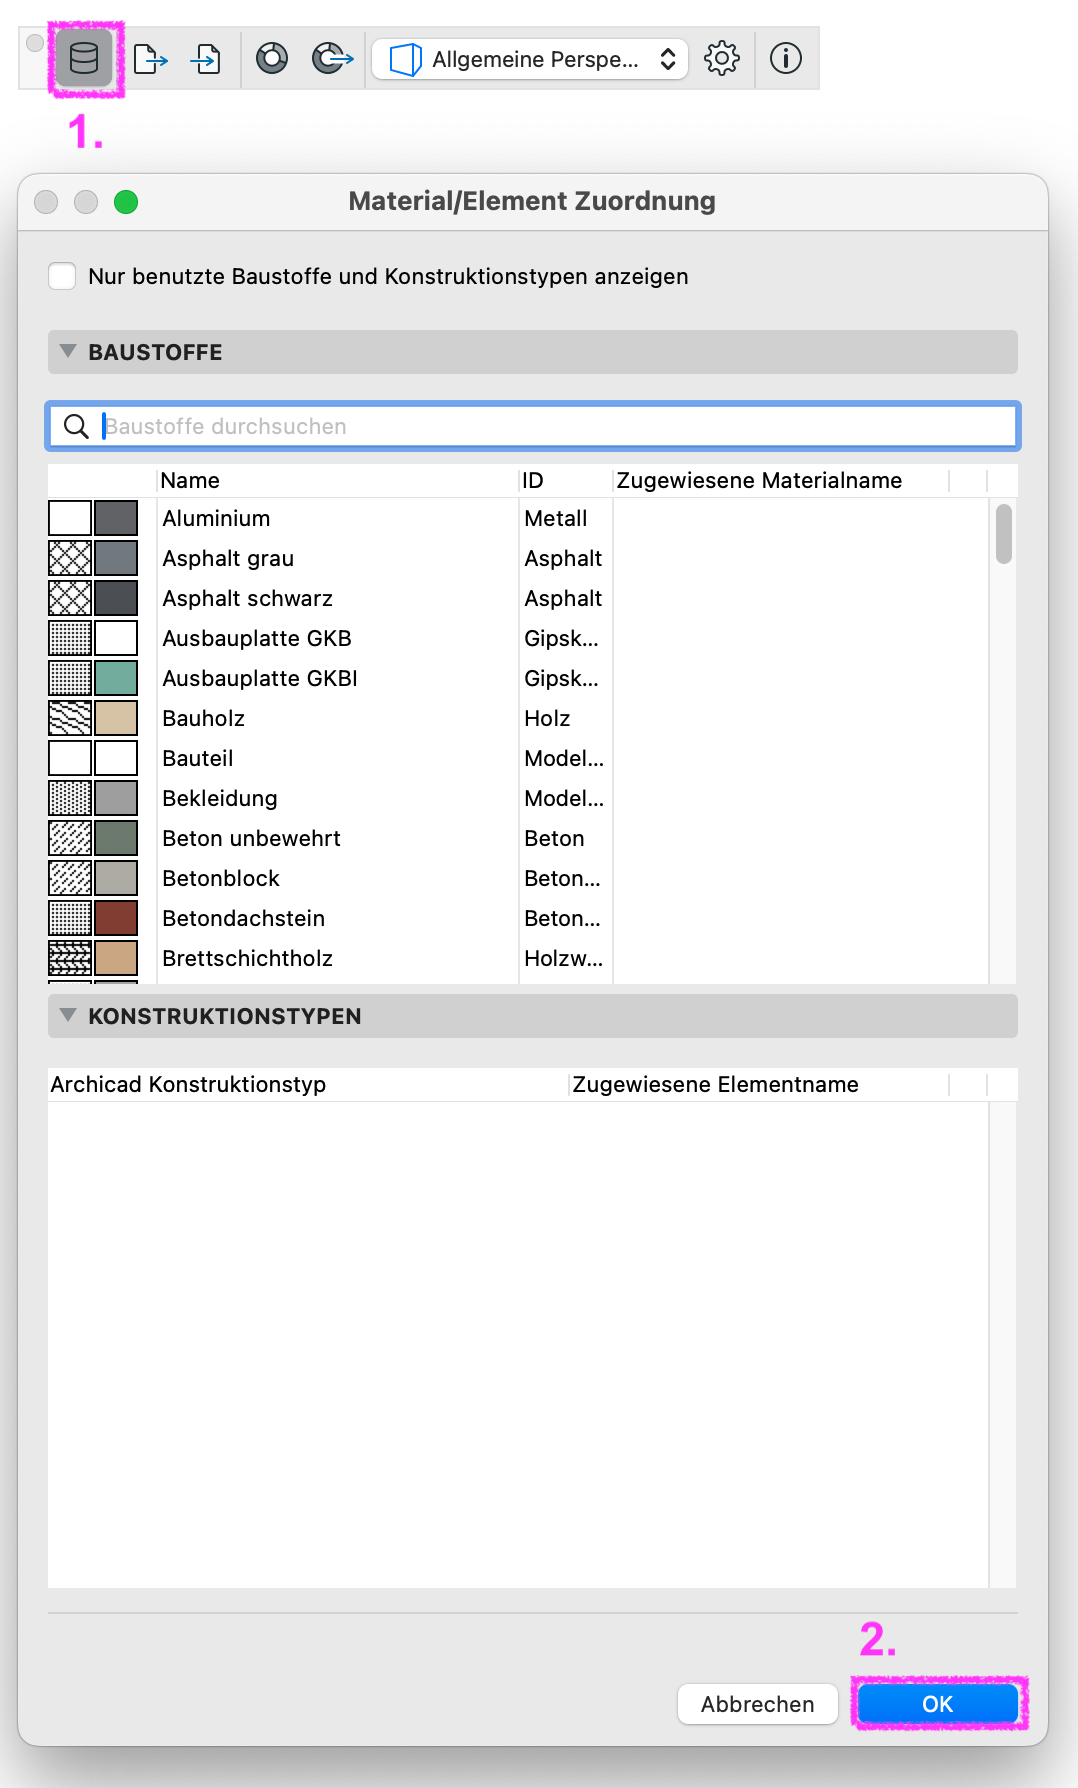Click the import file arrow icon
Image resolution: width=1078 pixels, height=1788 pixels.
point(206,59)
